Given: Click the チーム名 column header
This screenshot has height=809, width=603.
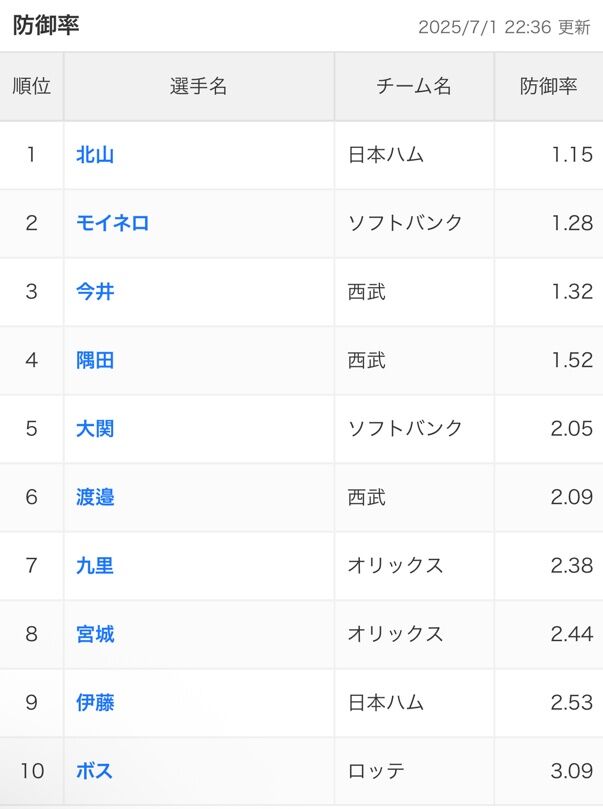Looking at the screenshot, I should (414, 86).
